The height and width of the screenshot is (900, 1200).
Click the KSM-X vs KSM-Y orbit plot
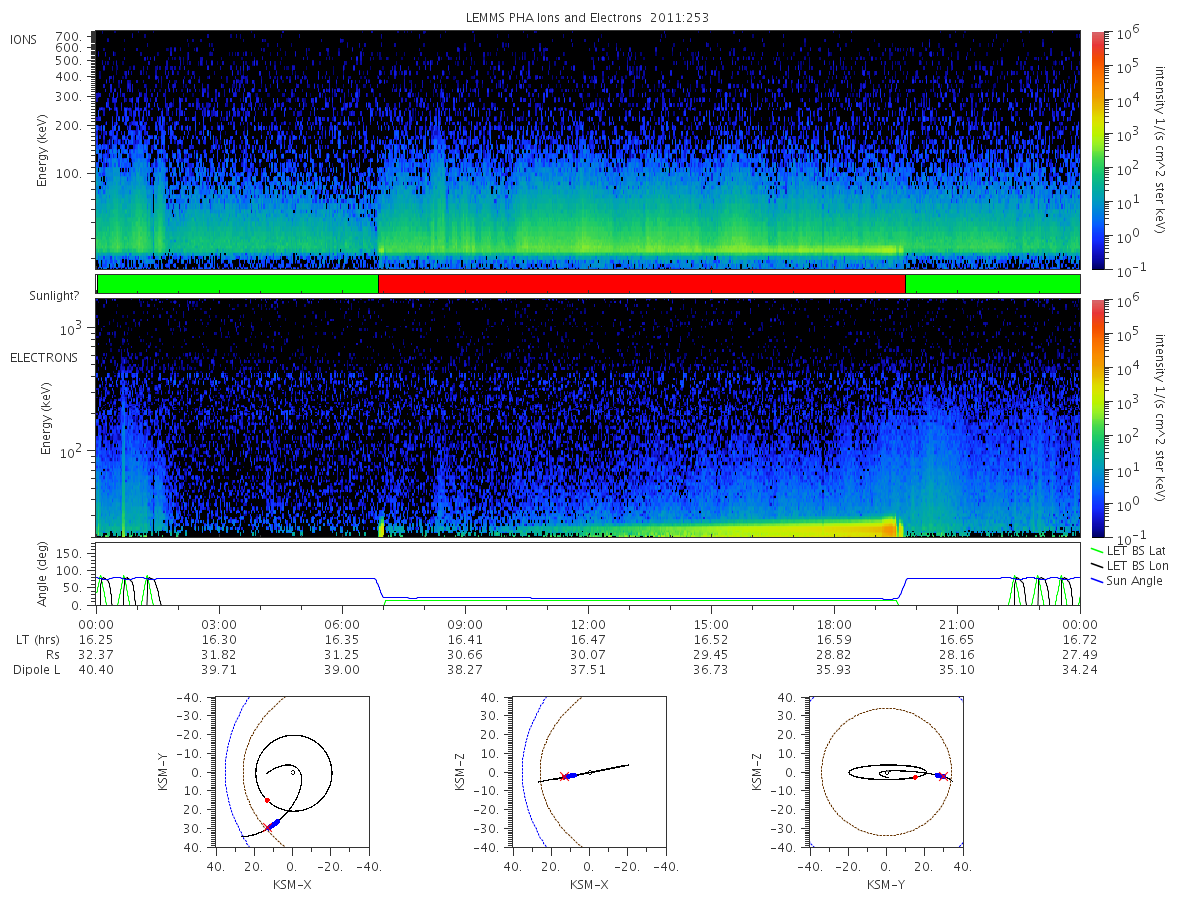(291, 772)
